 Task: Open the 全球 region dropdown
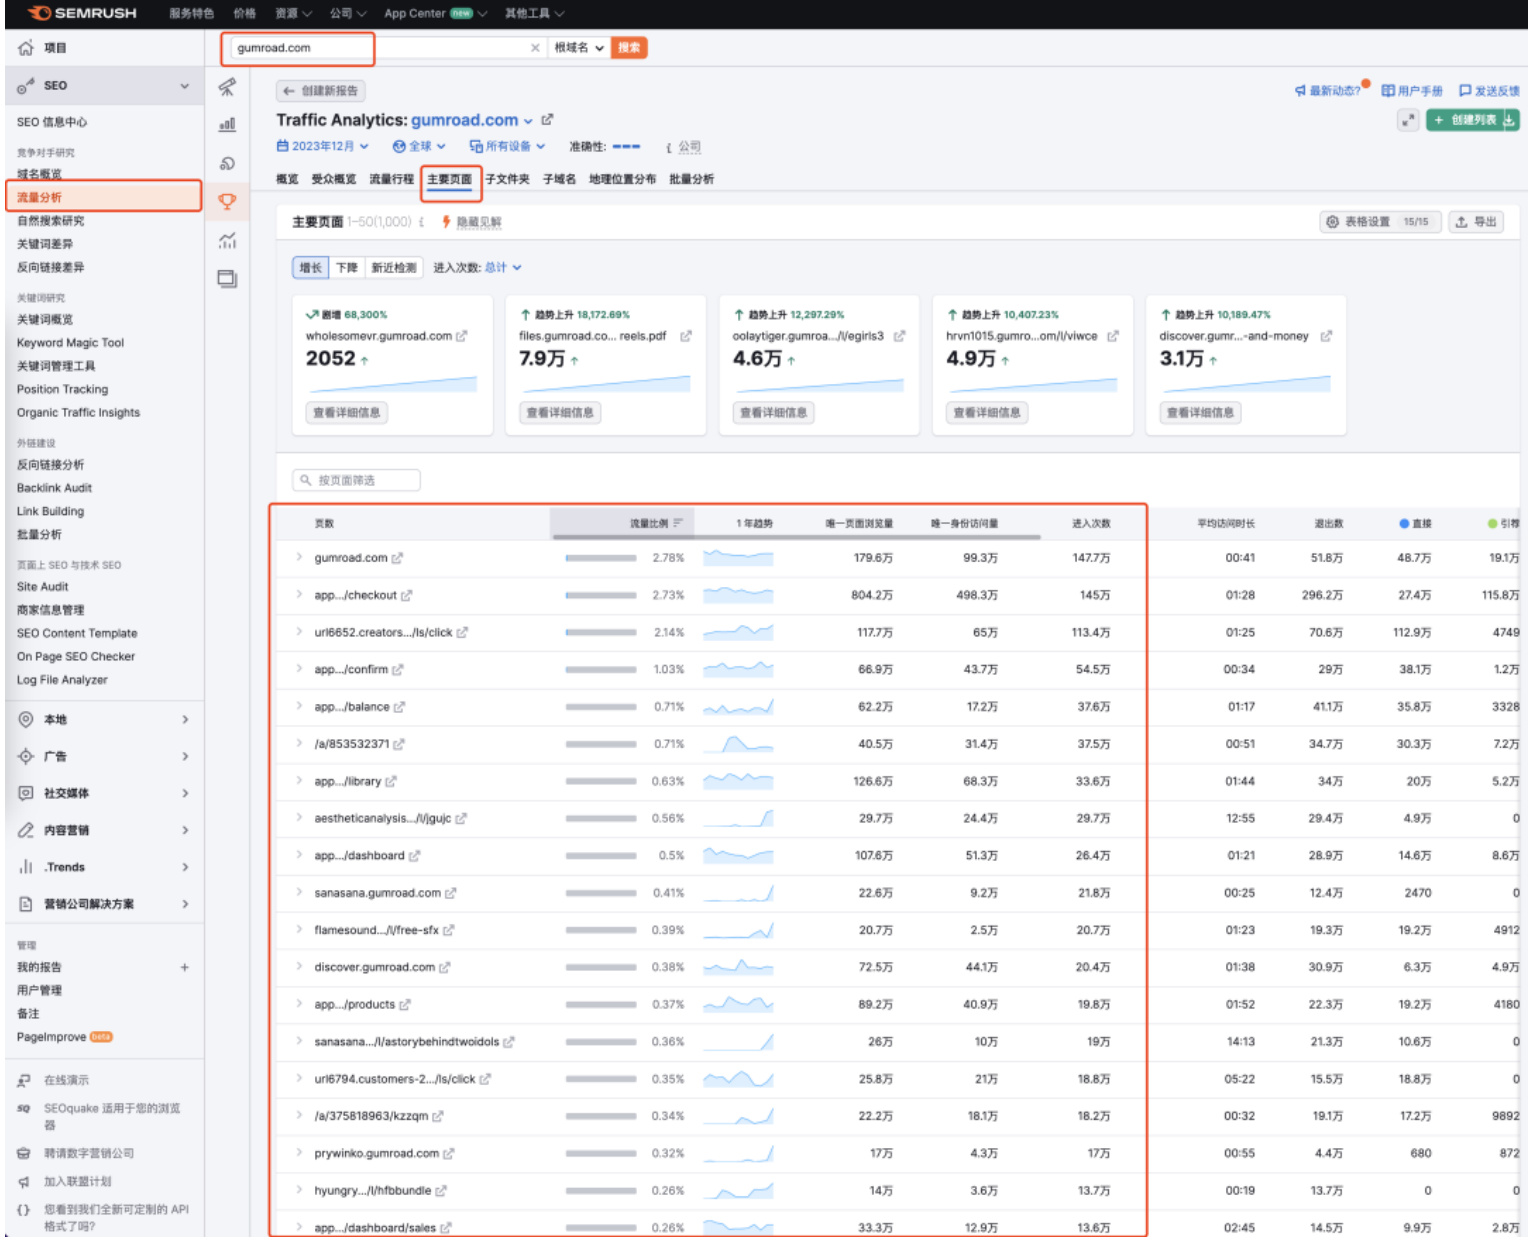tap(419, 147)
